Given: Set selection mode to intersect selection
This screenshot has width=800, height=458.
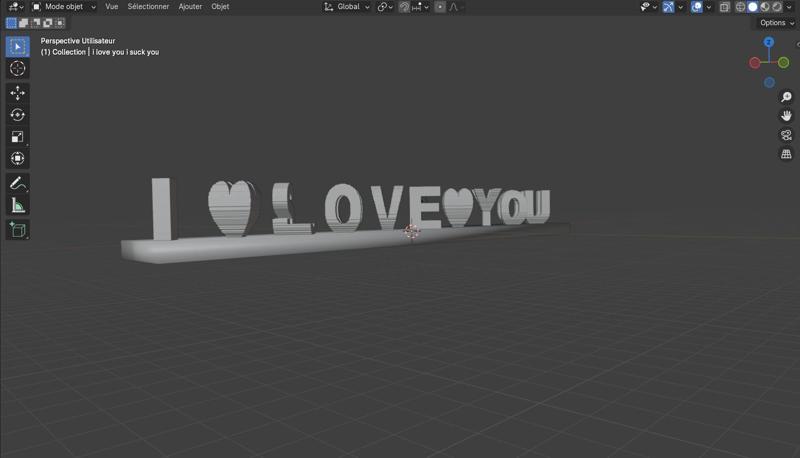Looking at the screenshot, I should point(60,23).
